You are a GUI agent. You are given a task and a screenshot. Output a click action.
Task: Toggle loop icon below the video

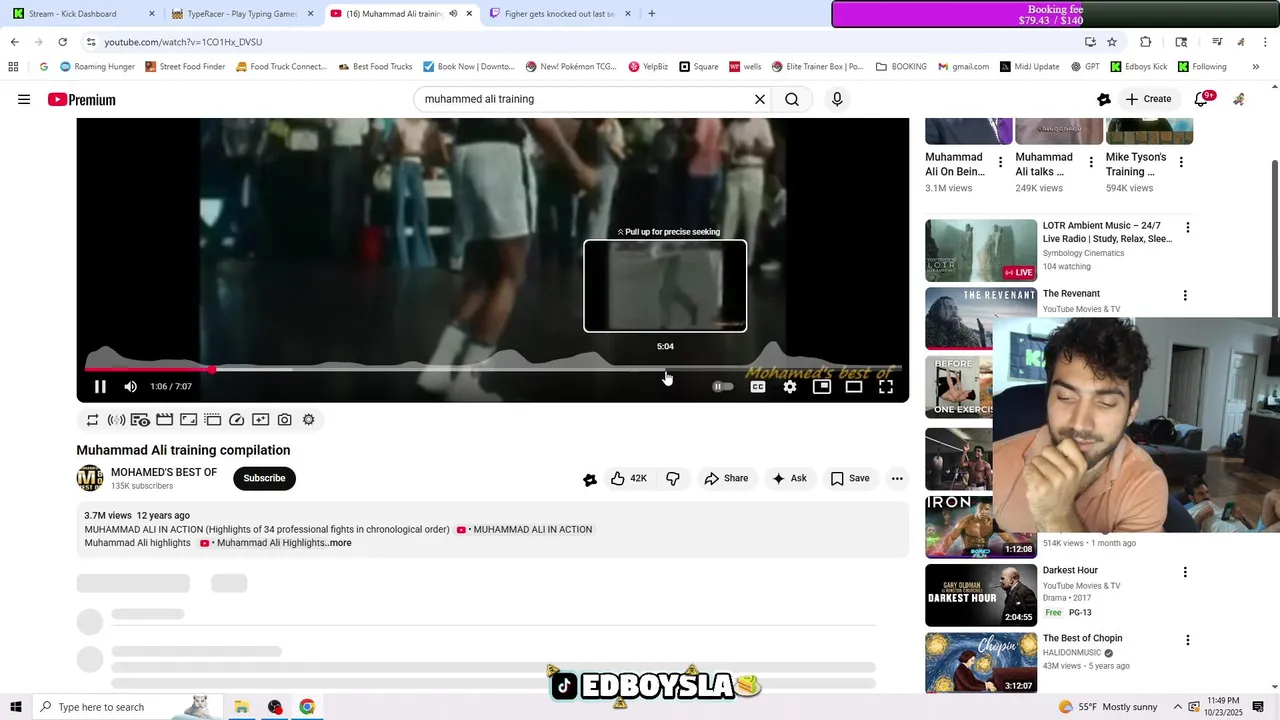[92, 420]
